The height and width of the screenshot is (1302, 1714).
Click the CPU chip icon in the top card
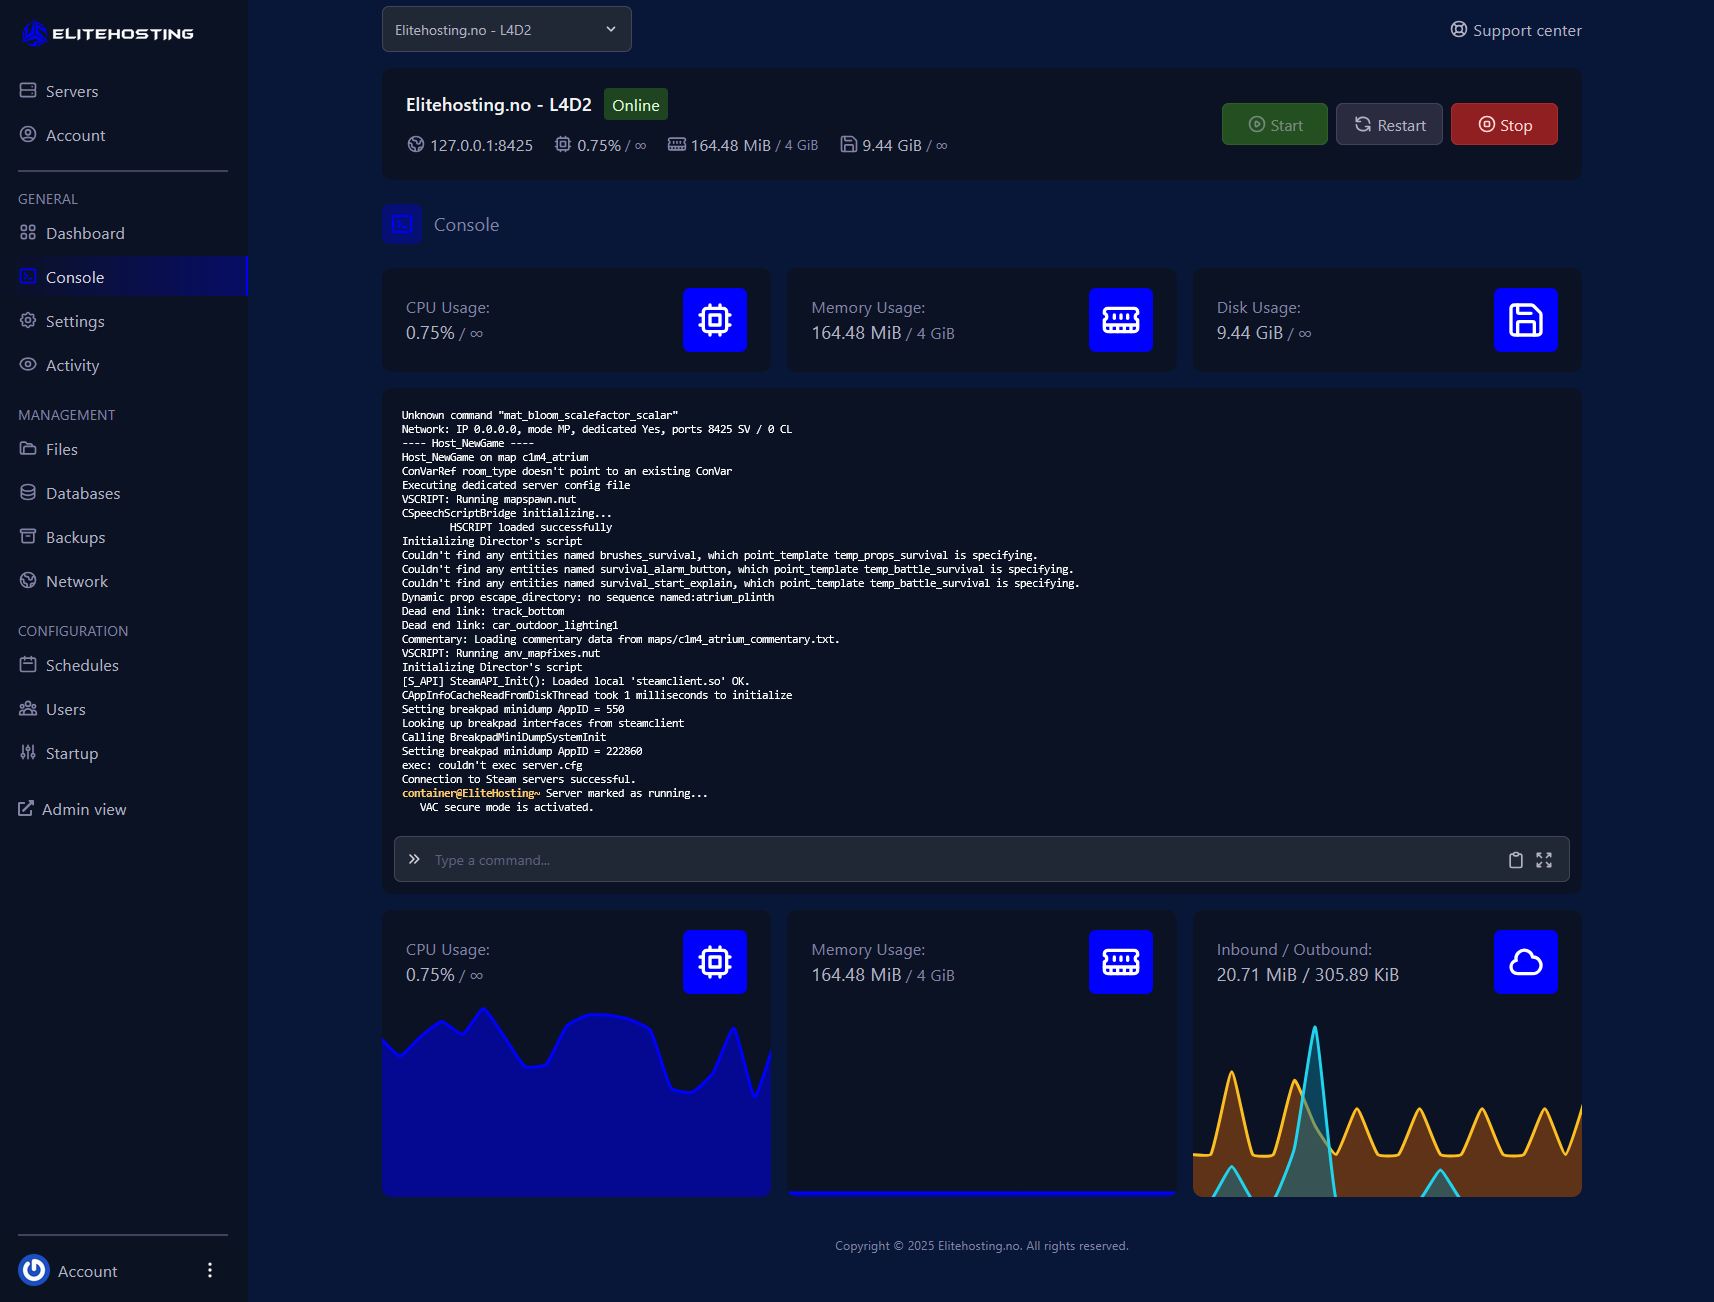click(715, 320)
